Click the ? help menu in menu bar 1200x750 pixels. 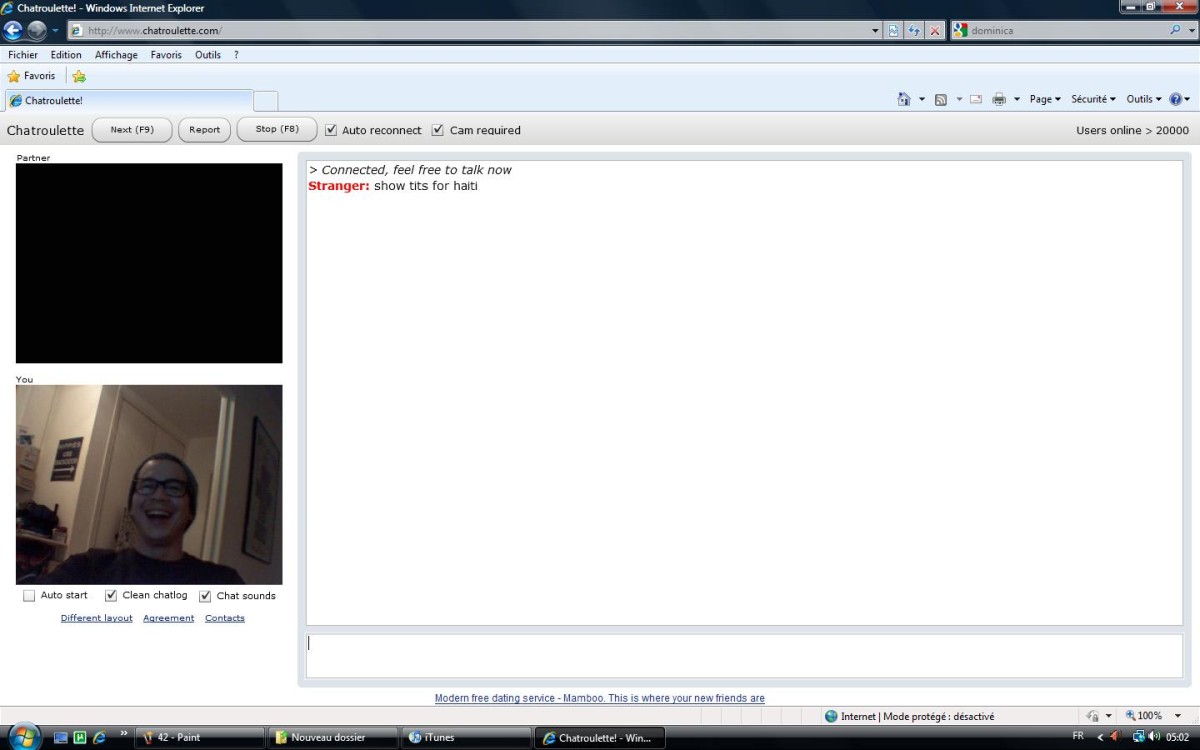[x=236, y=55]
